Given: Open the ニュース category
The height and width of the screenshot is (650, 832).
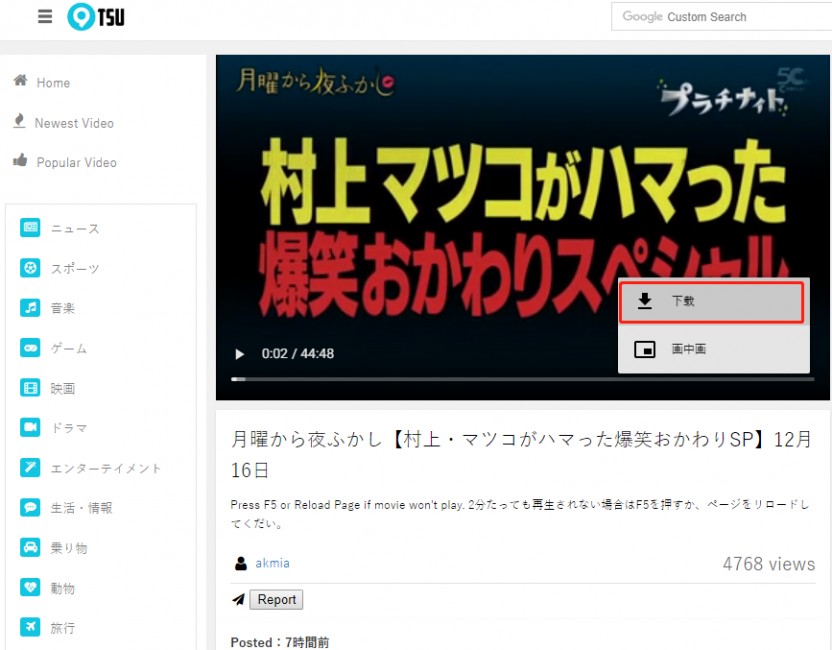Looking at the screenshot, I should pyautogui.click(x=75, y=229).
